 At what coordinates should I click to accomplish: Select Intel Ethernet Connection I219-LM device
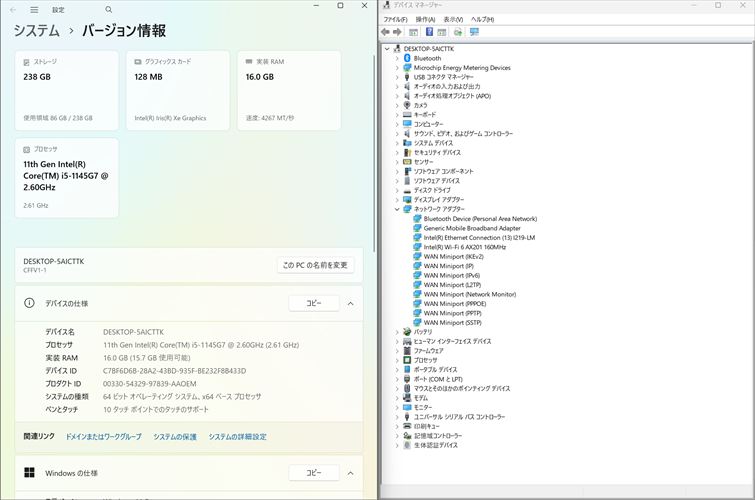(x=478, y=237)
